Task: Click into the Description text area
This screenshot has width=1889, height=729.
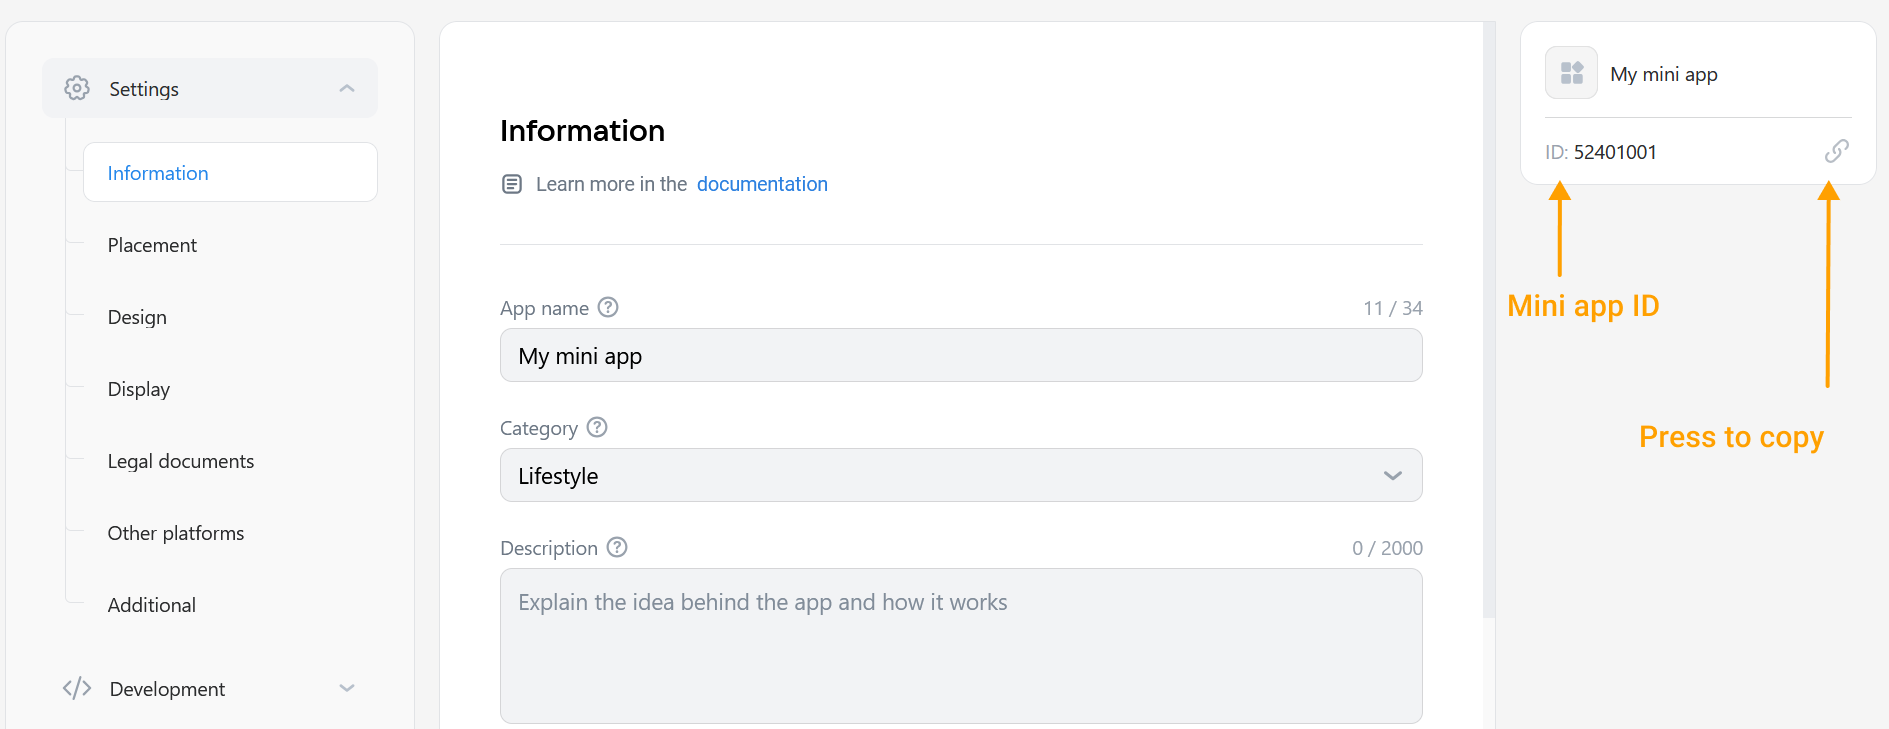Action: (961, 646)
